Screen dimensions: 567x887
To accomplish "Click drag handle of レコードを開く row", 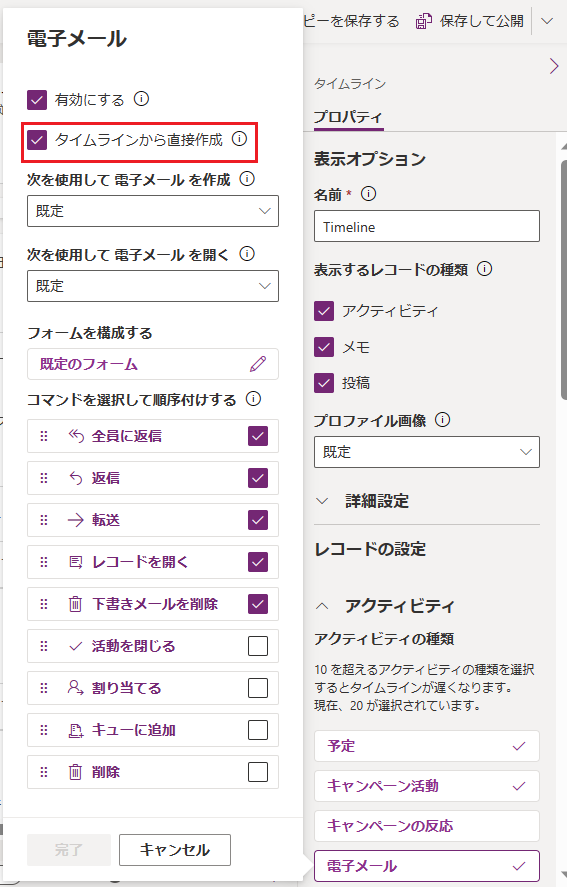I will point(44,562).
